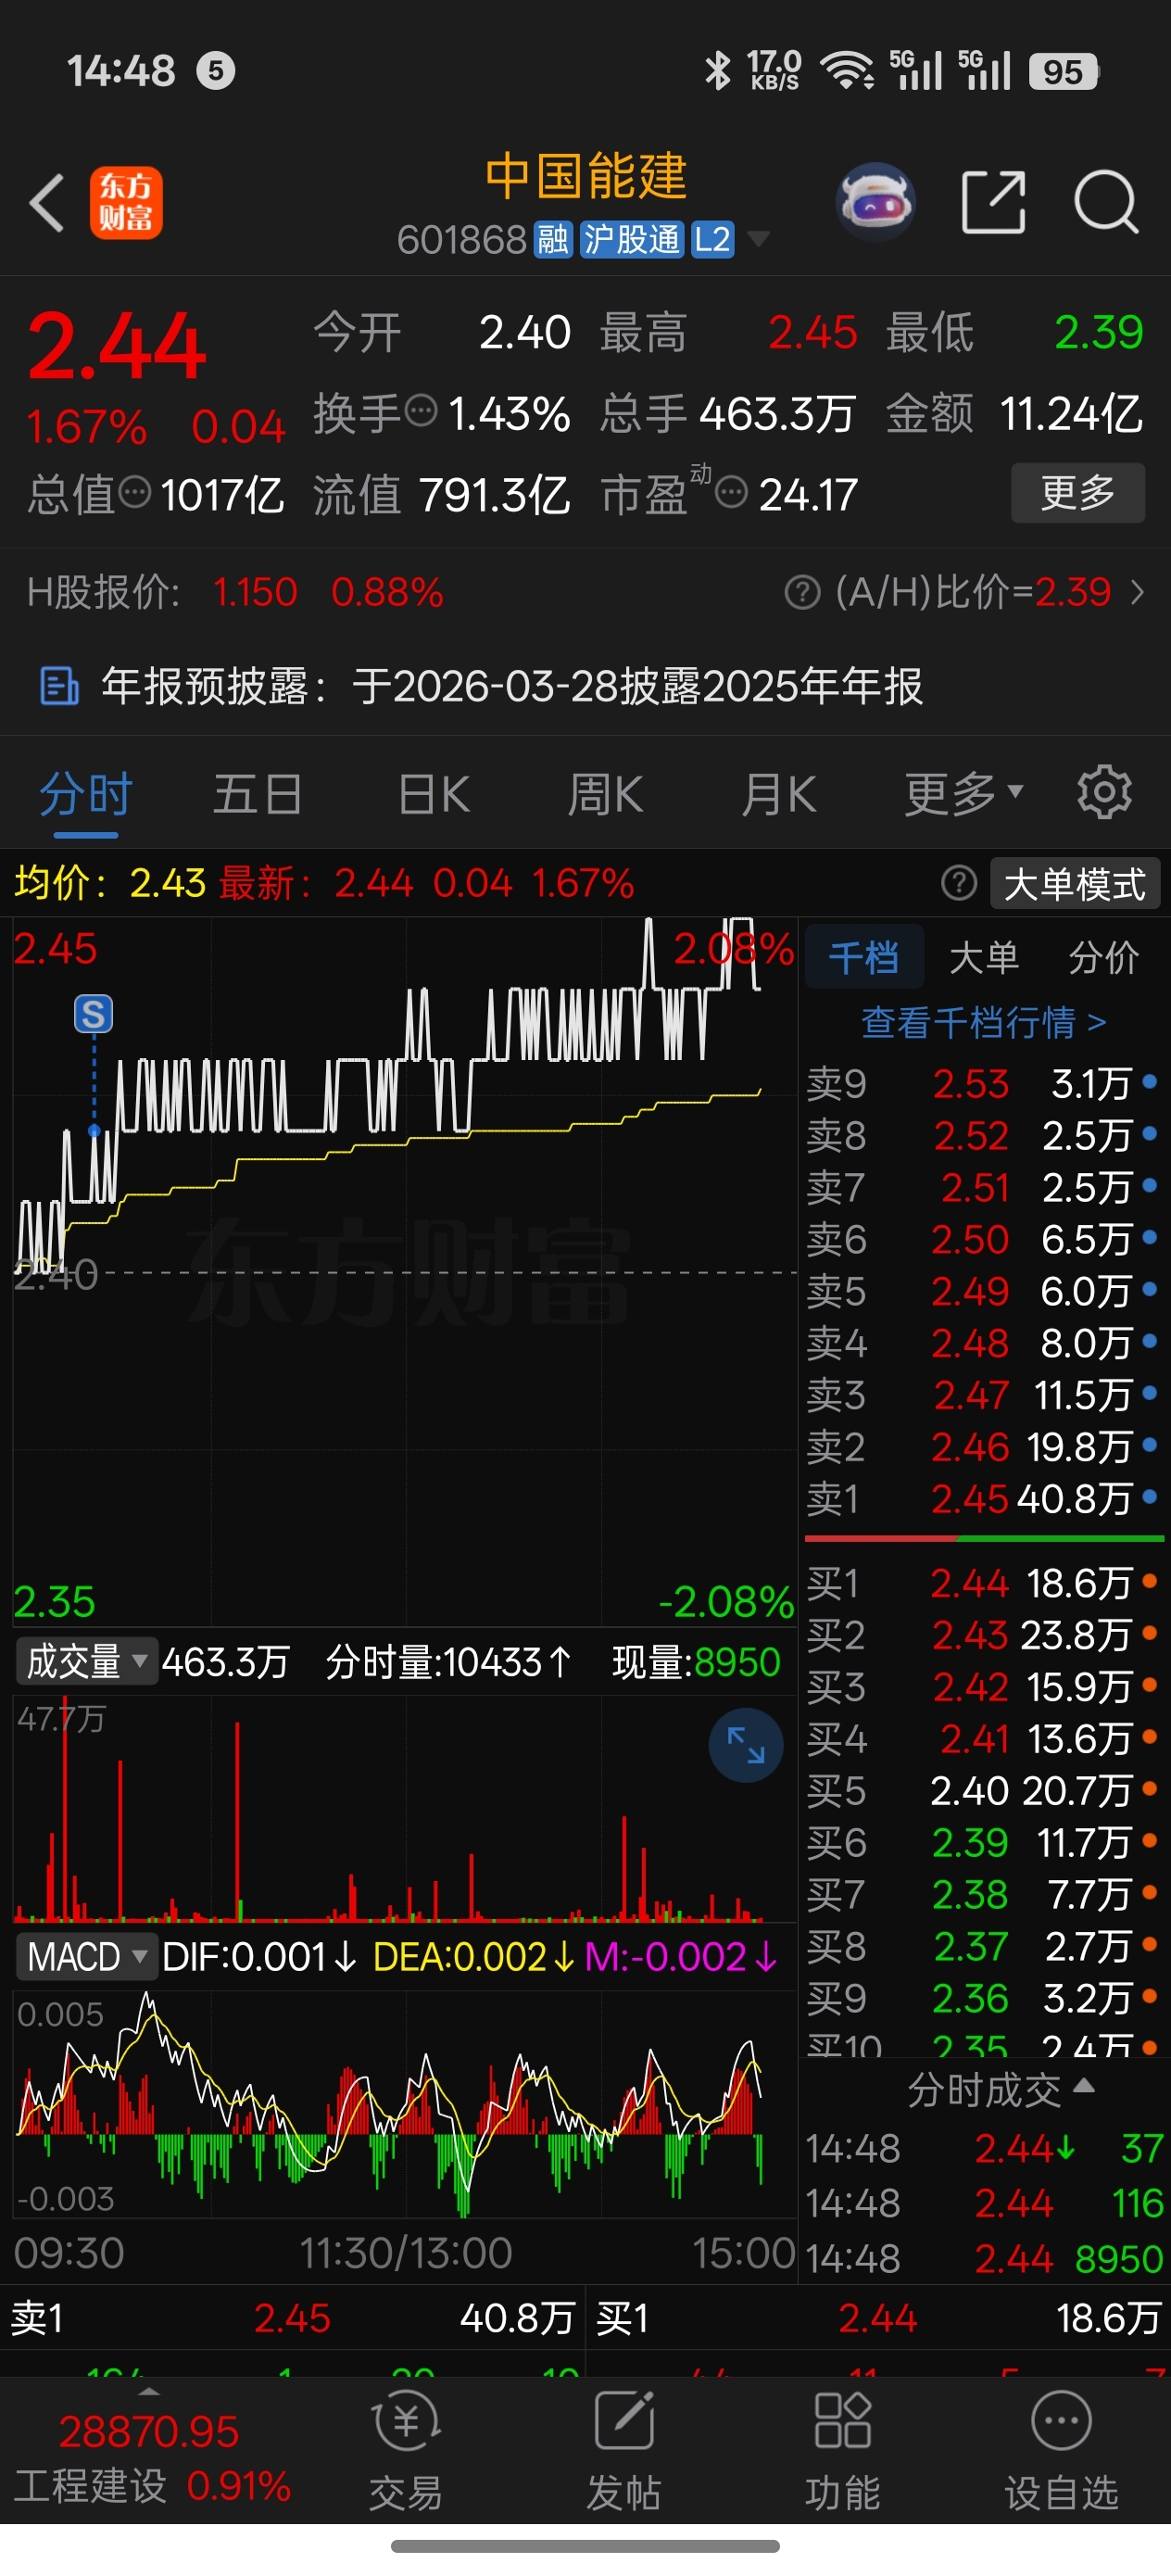1171x2576 pixels.
Task: Tap 买4 row 2.41
Action: pos(983,1738)
